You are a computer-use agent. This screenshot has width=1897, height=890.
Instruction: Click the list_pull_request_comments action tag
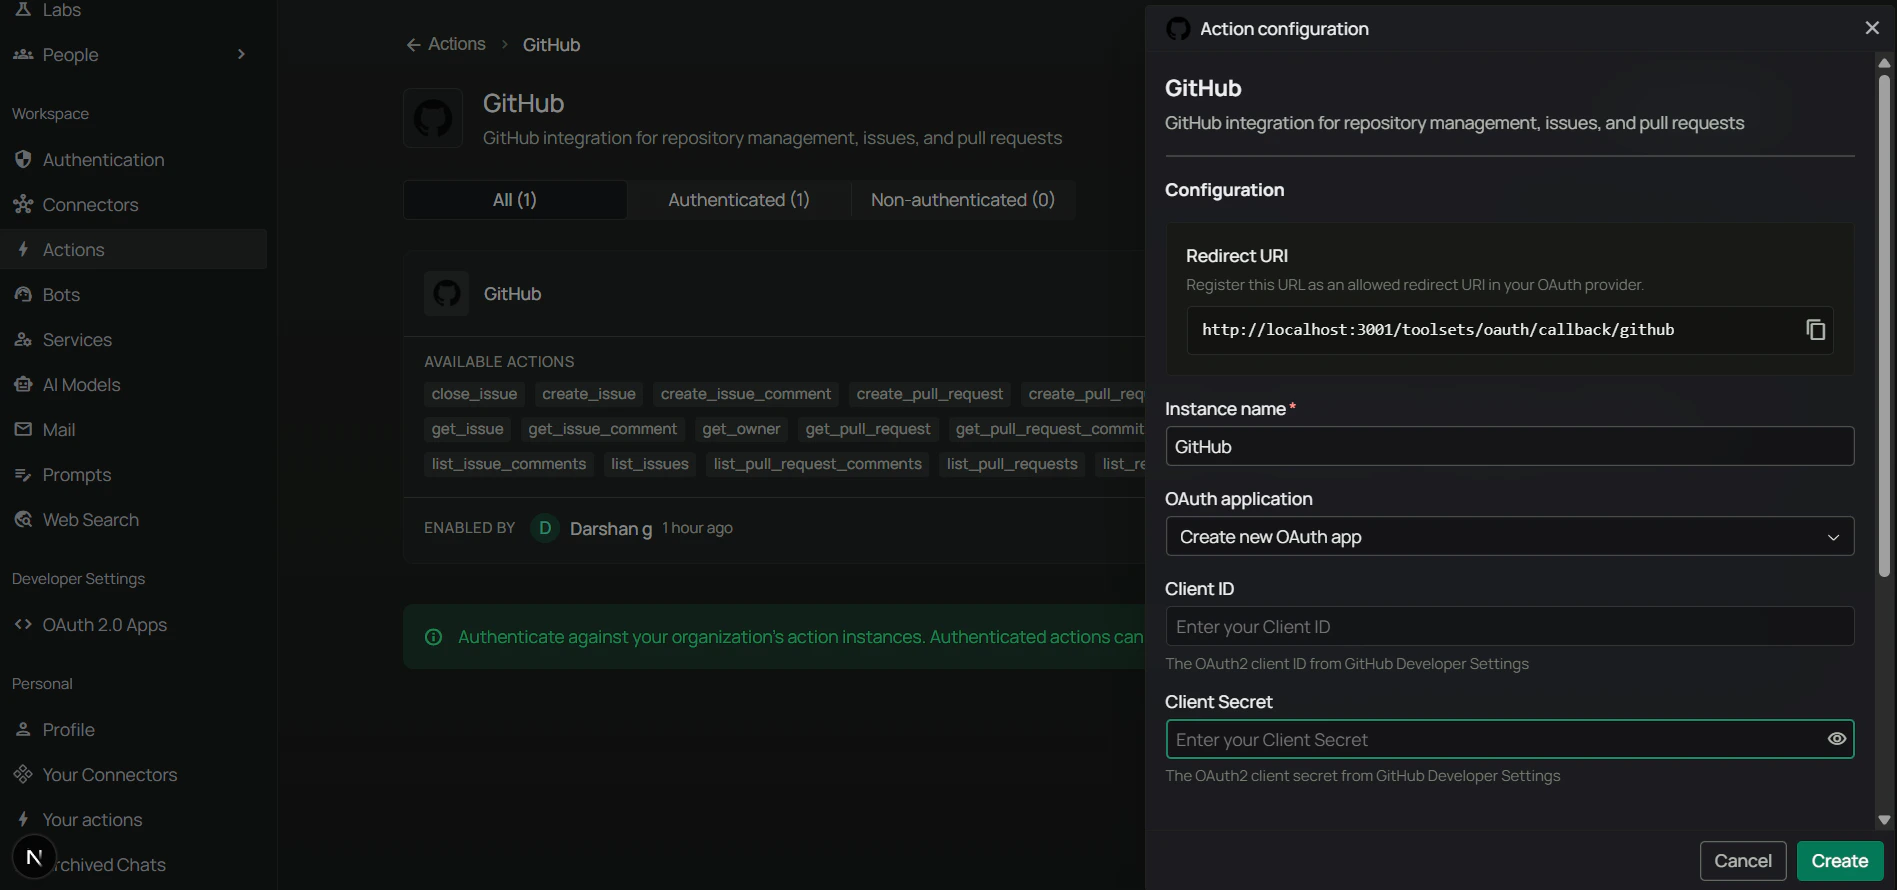click(818, 464)
